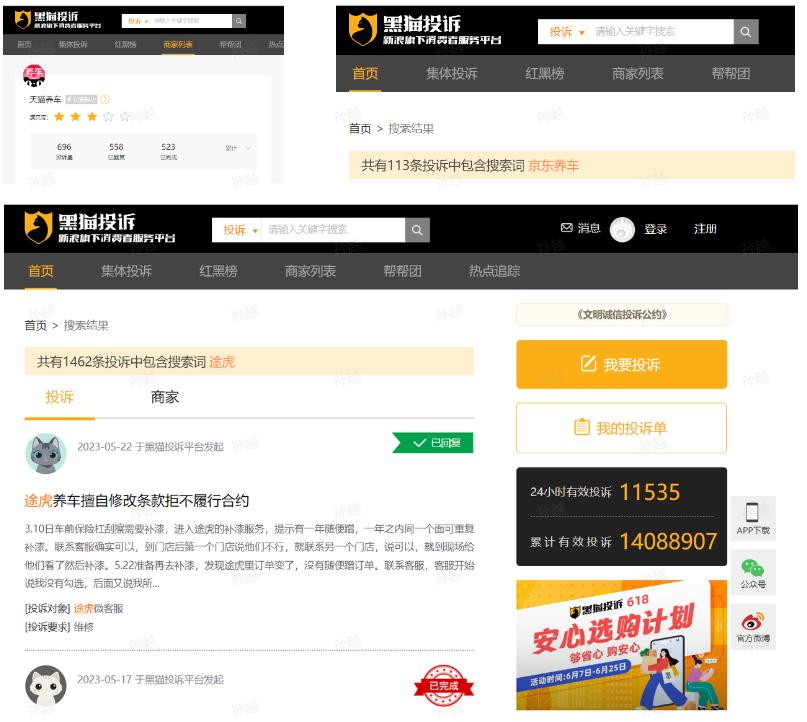This screenshot has height=722, width=807.
Task: Click the avatar circle beside 登录
Action: (621, 229)
